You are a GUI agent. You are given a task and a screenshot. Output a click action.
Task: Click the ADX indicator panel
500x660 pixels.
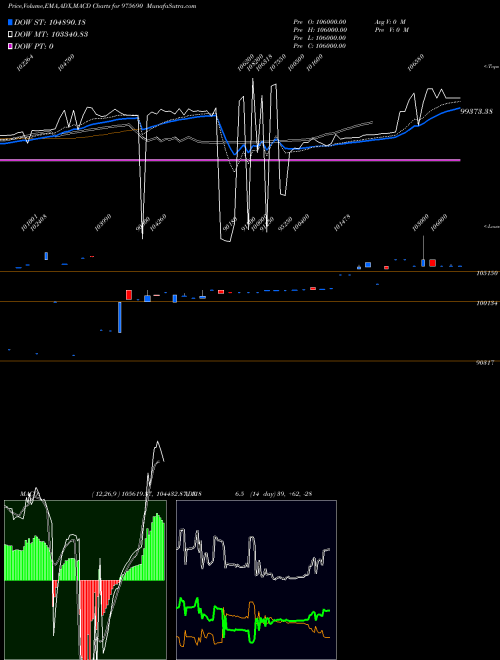point(256,580)
